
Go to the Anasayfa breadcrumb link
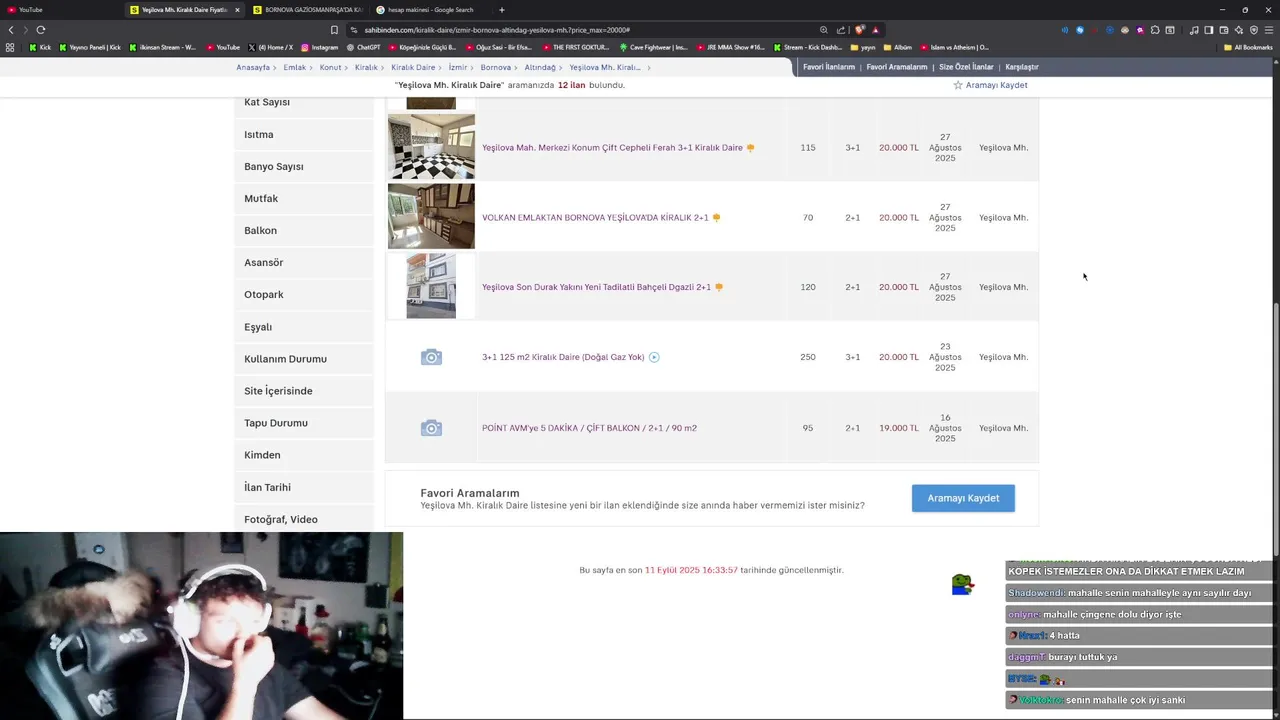[x=253, y=67]
